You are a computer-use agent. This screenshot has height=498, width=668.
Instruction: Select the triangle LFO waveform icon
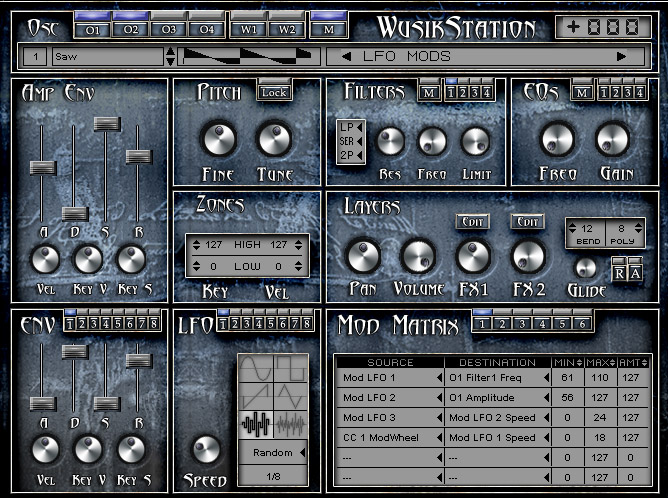291,396
